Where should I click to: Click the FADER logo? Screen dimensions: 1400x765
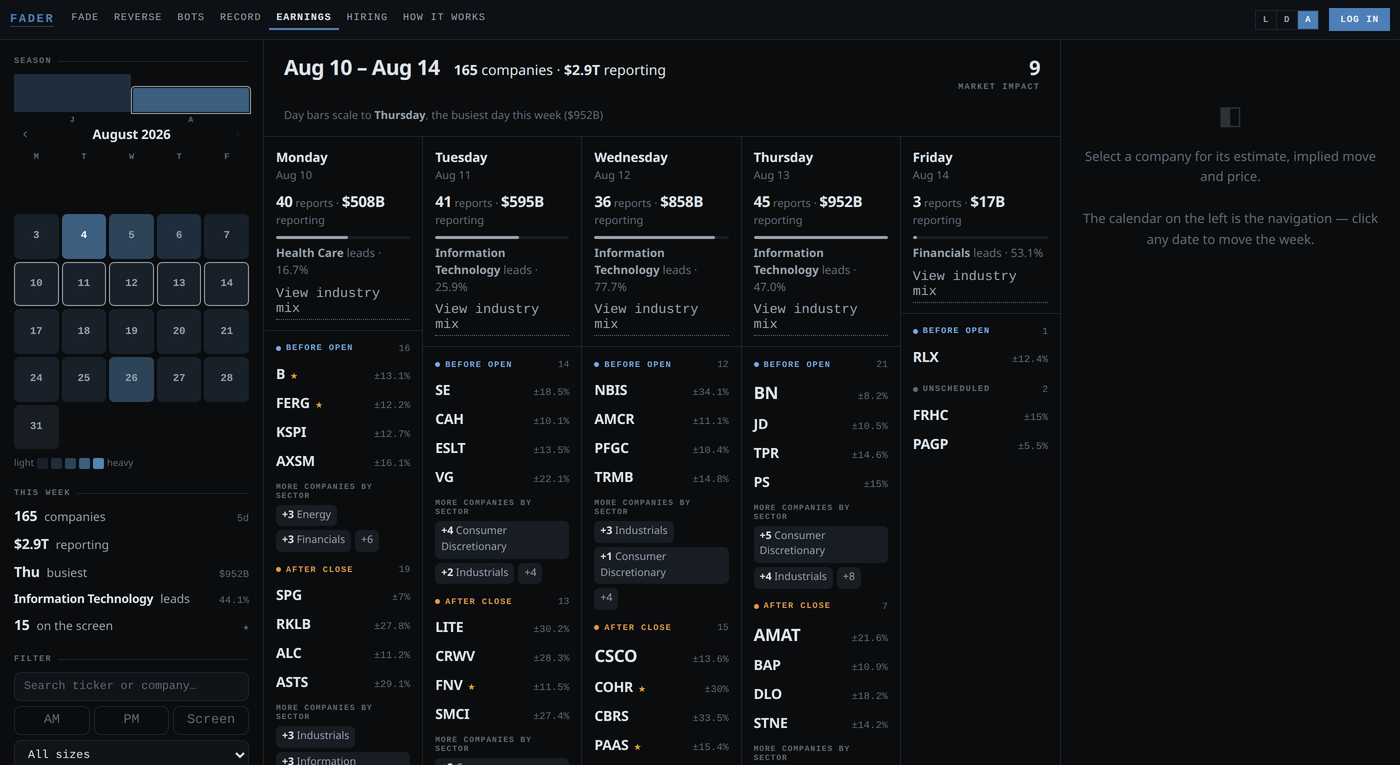32,18
